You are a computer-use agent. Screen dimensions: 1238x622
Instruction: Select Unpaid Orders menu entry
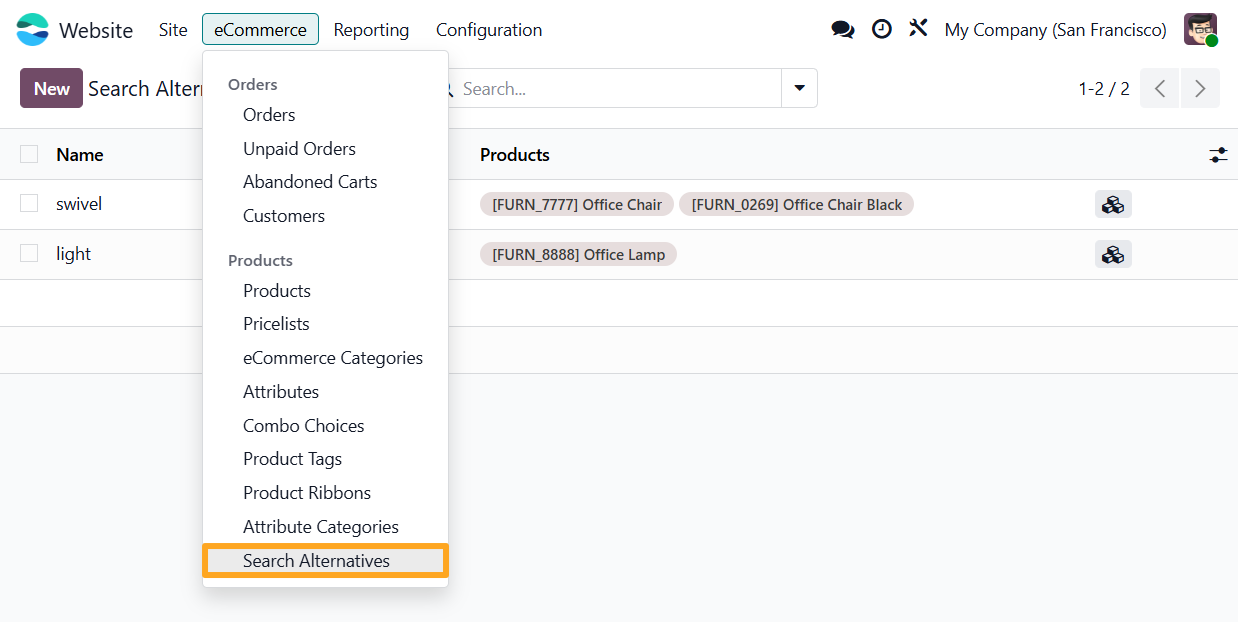pyautogui.click(x=299, y=149)
